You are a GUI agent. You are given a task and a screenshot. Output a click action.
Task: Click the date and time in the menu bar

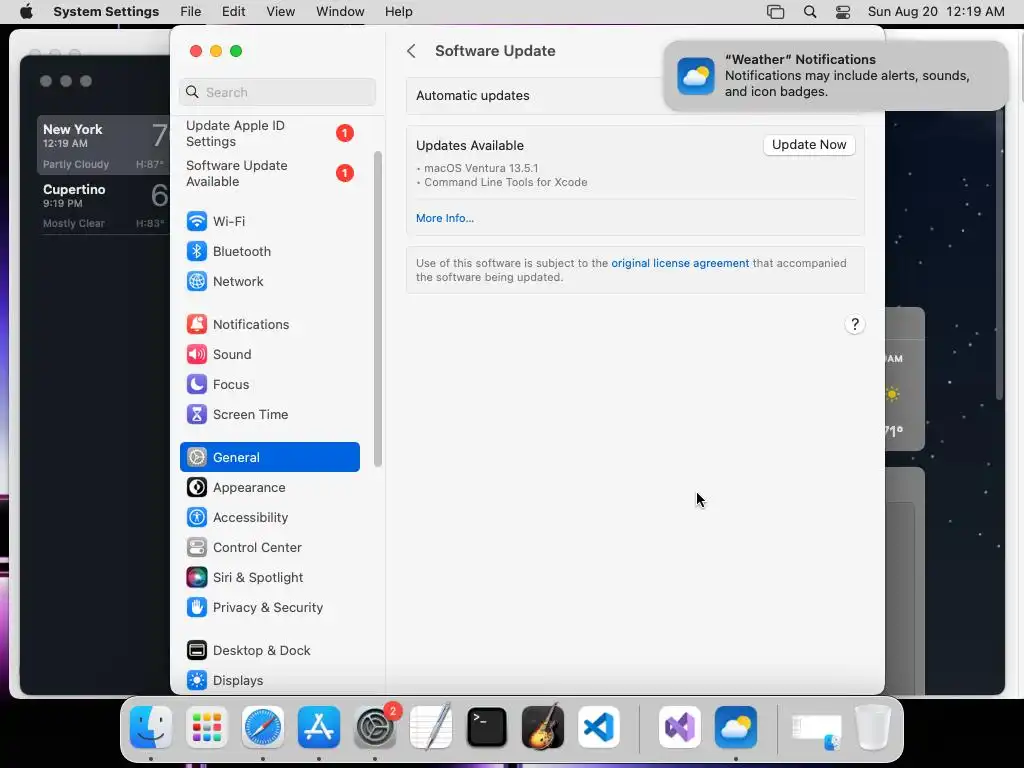point(936,12)
